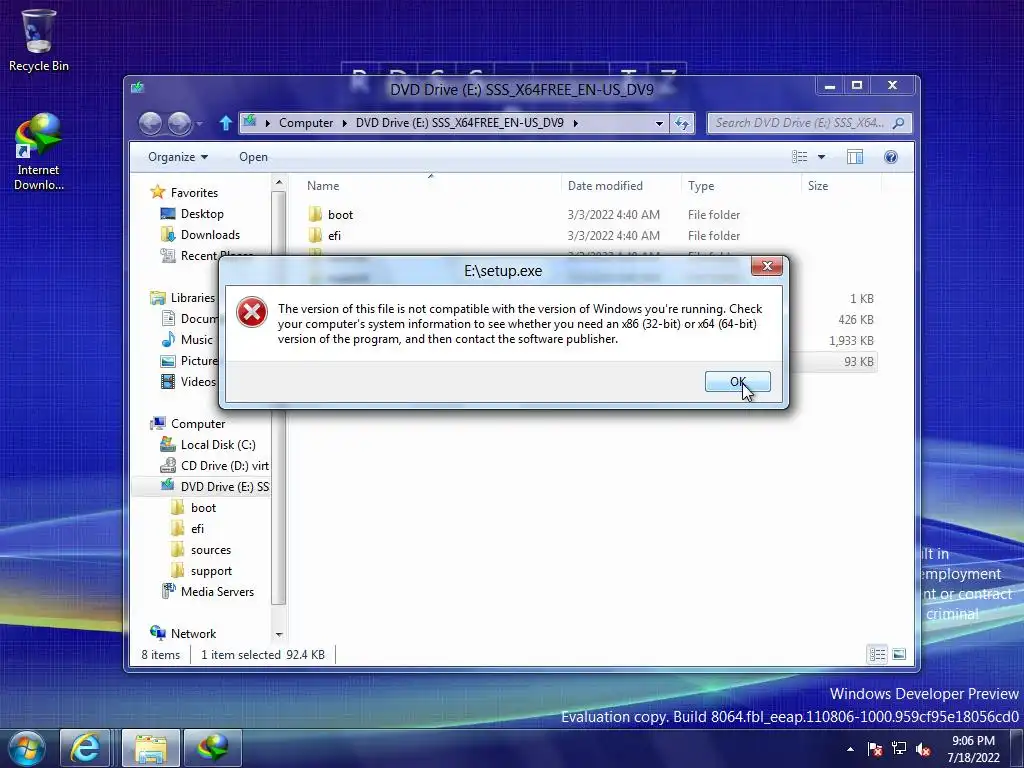Click the Start button on taskbar
The height and width of the screenshot is (768, 1024).
pyautogui.click(x=26, y=748)
